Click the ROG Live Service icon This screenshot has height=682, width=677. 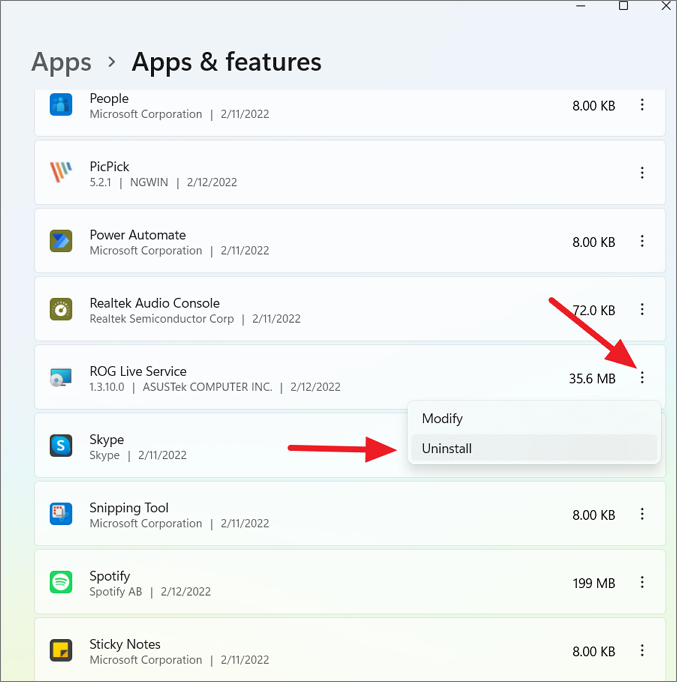(x=61, y=378)
